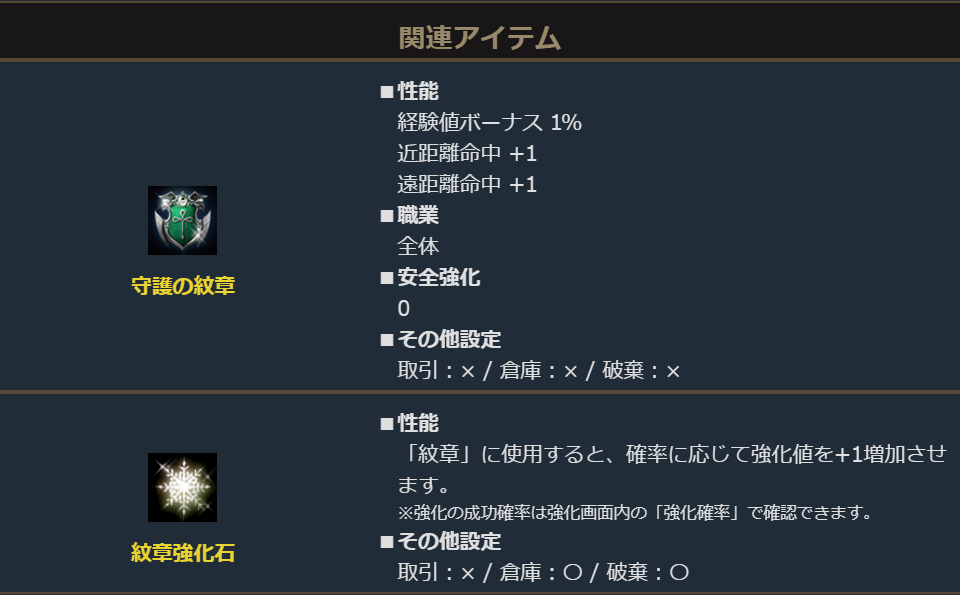Open the 紋章強化石 item name link
This screenshot has height=595, width=960.
[183, 552]
